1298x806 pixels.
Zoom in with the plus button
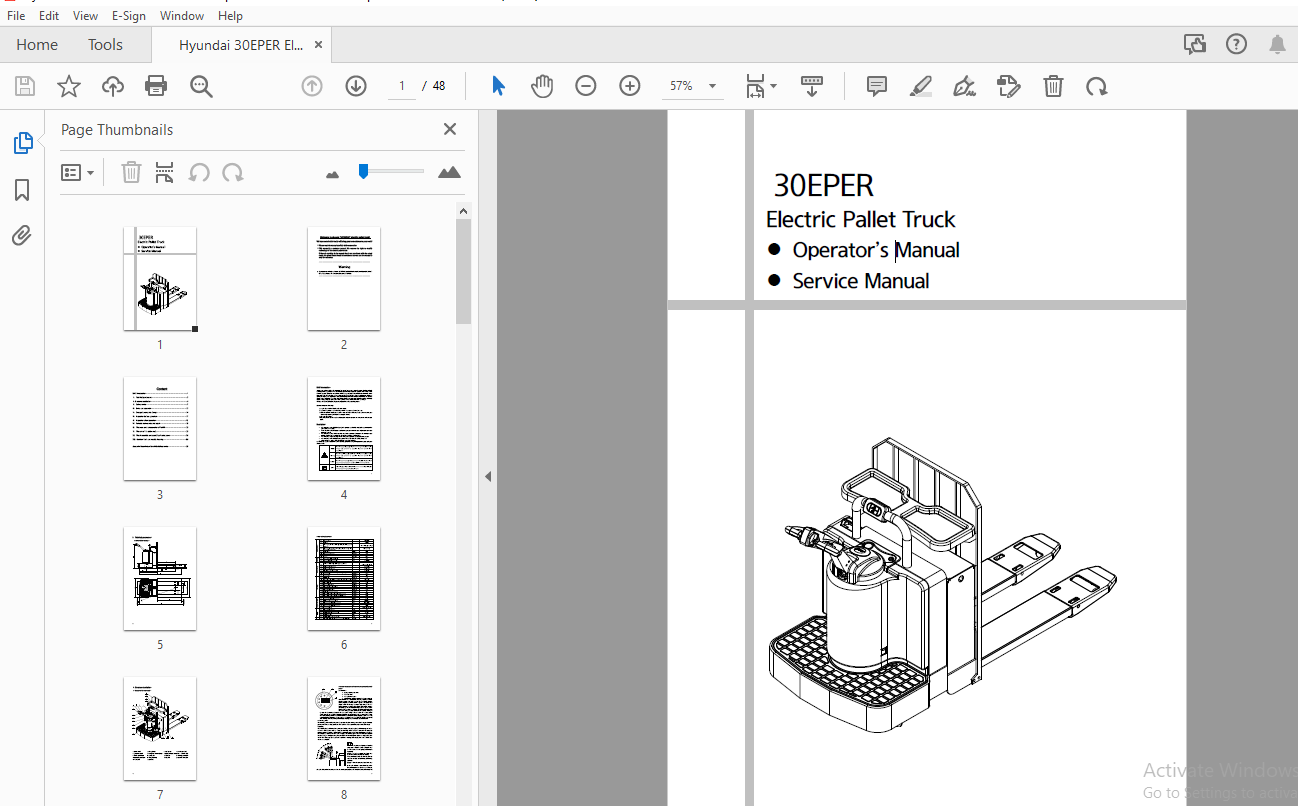coord(630,86)
